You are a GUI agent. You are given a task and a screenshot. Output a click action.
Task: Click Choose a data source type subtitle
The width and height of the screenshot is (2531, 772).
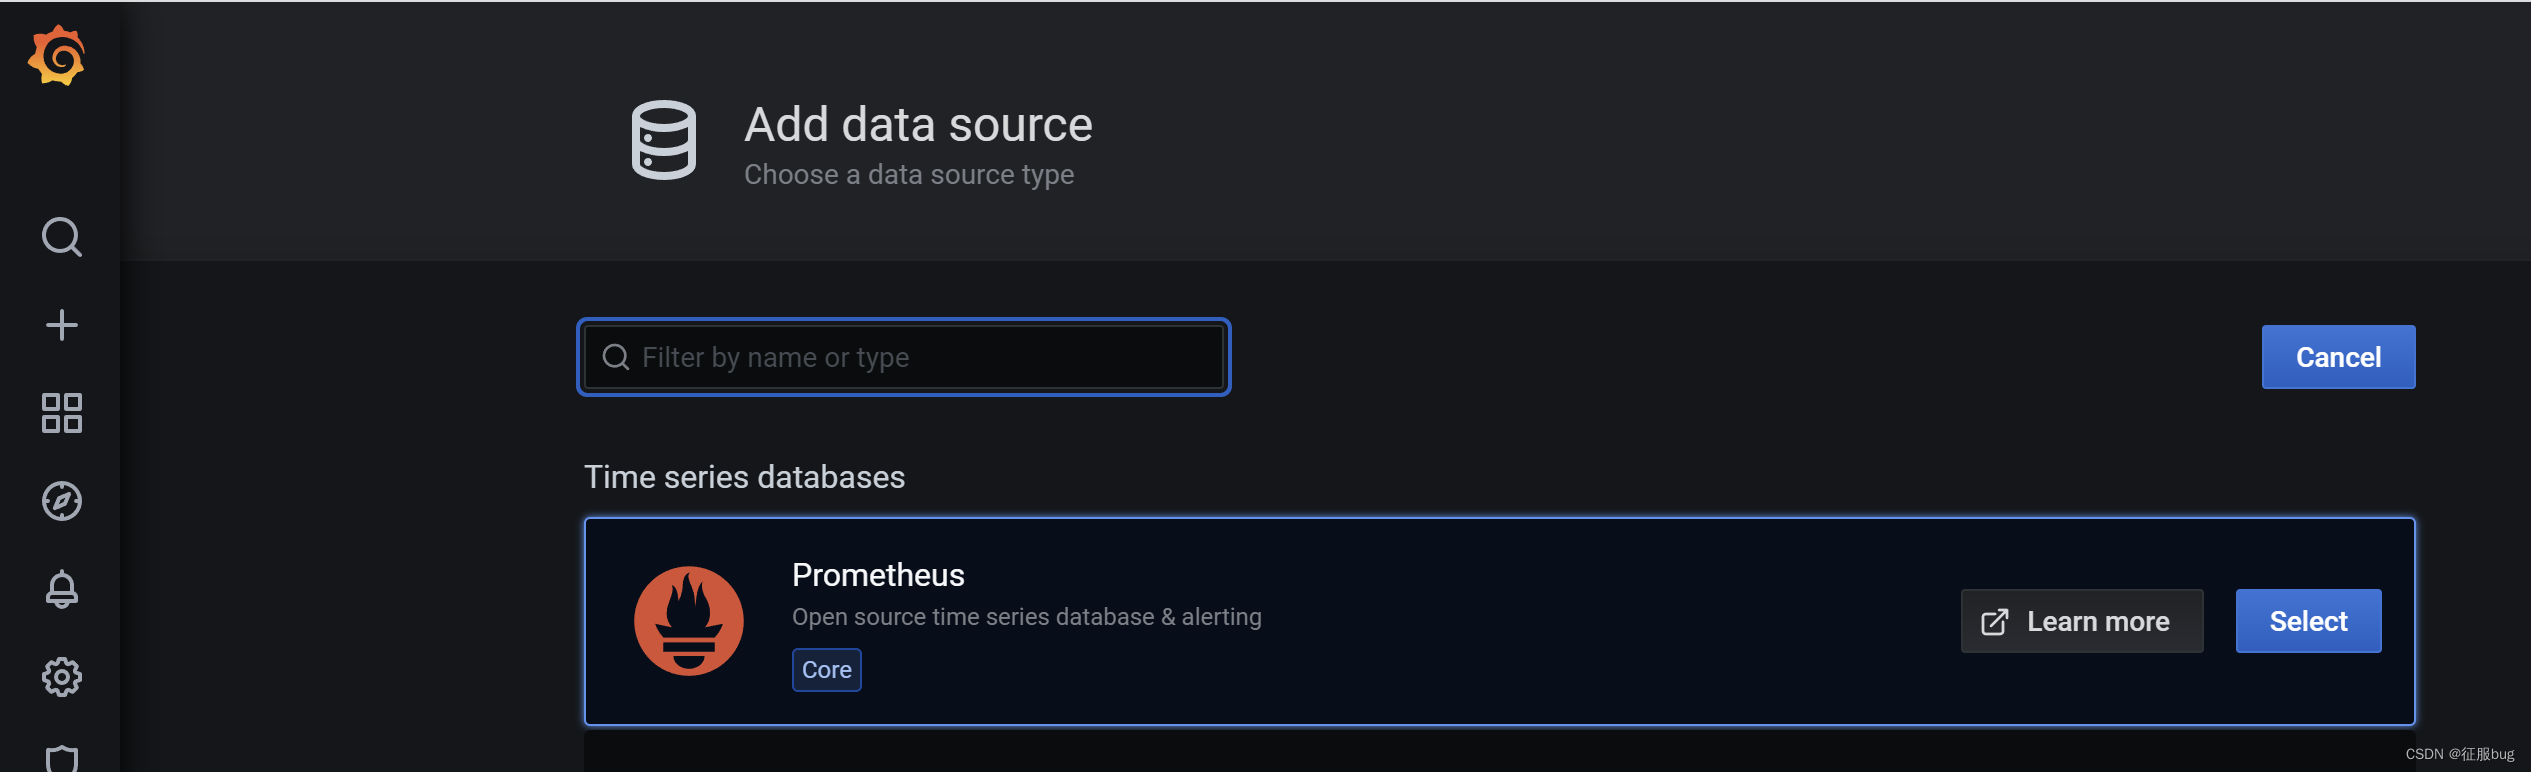point(909,175)
